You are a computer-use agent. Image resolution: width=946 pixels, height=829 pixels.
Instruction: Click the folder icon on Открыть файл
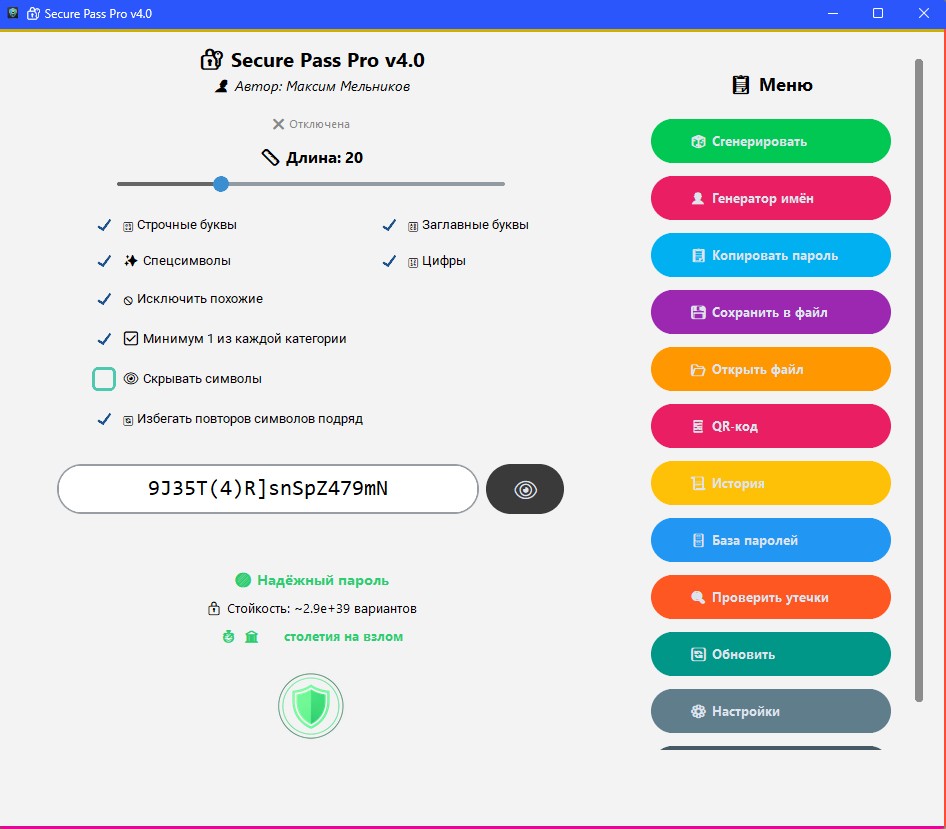pyautogui.click(x=698, y=370)
